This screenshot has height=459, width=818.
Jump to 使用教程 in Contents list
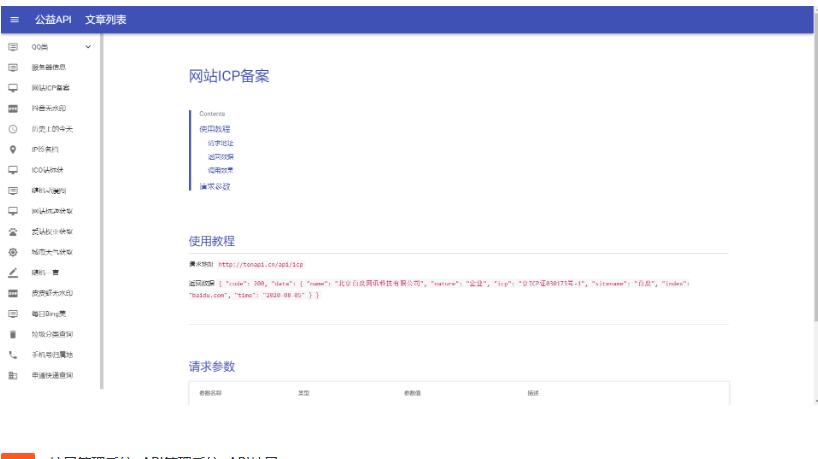(x=214, y=129)
